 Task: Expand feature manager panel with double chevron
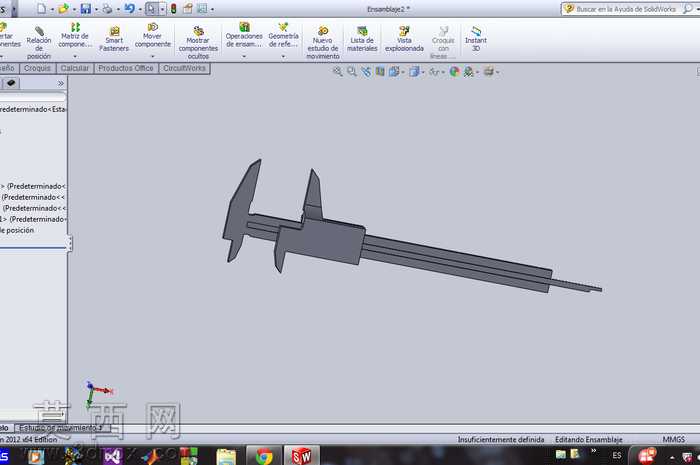point(61,83)
